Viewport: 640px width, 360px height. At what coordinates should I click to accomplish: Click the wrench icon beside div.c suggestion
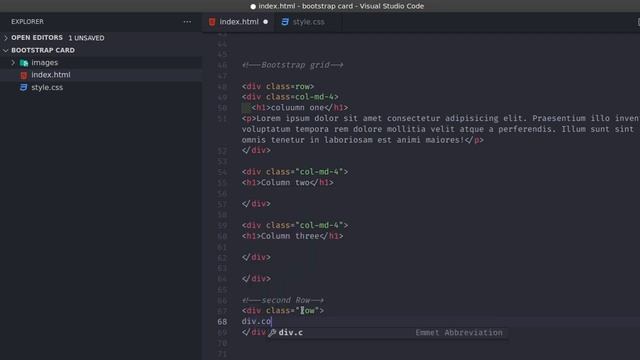click(272, 333)
